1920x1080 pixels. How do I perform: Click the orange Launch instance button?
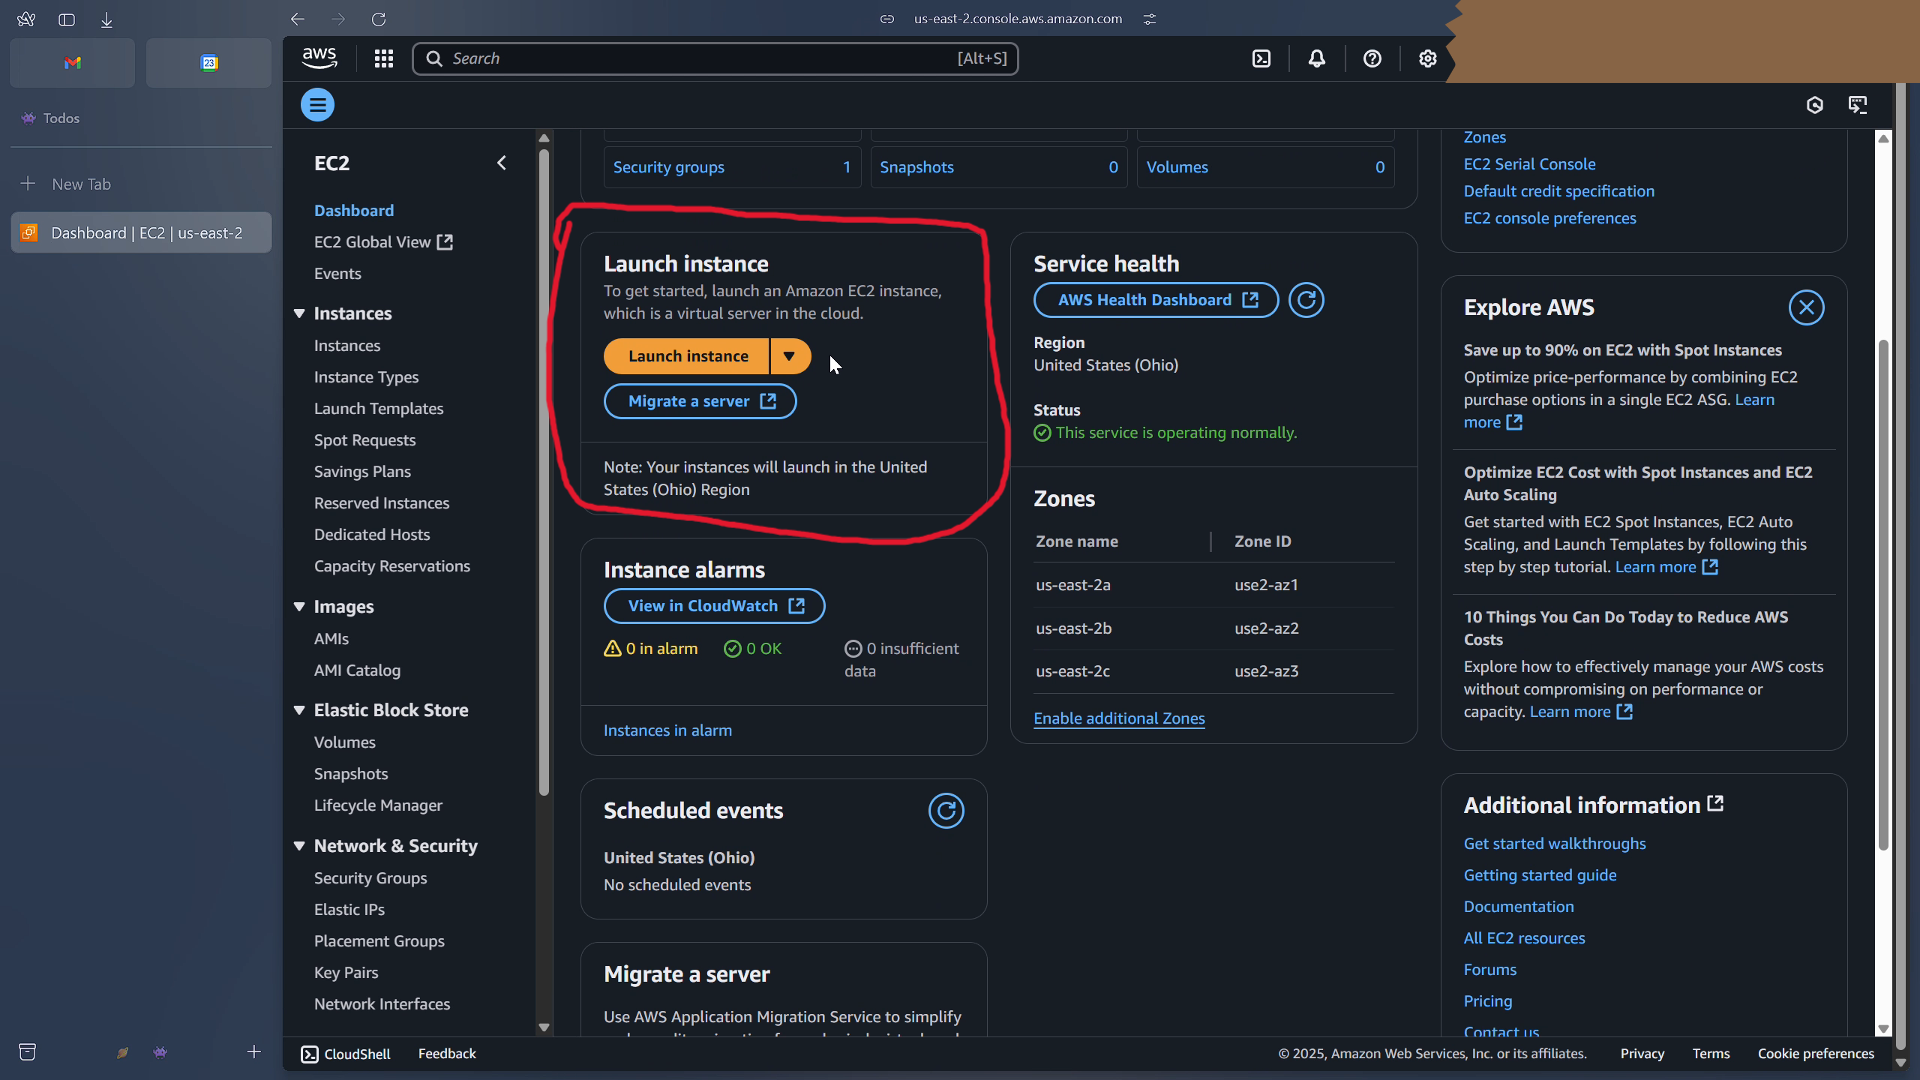687,356
